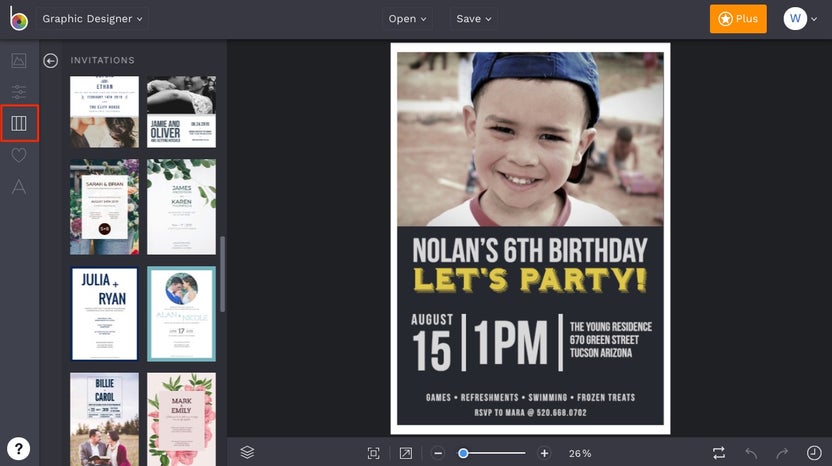Click the fit to screen icon
This screenshot has width=832, height=466.
374,453
